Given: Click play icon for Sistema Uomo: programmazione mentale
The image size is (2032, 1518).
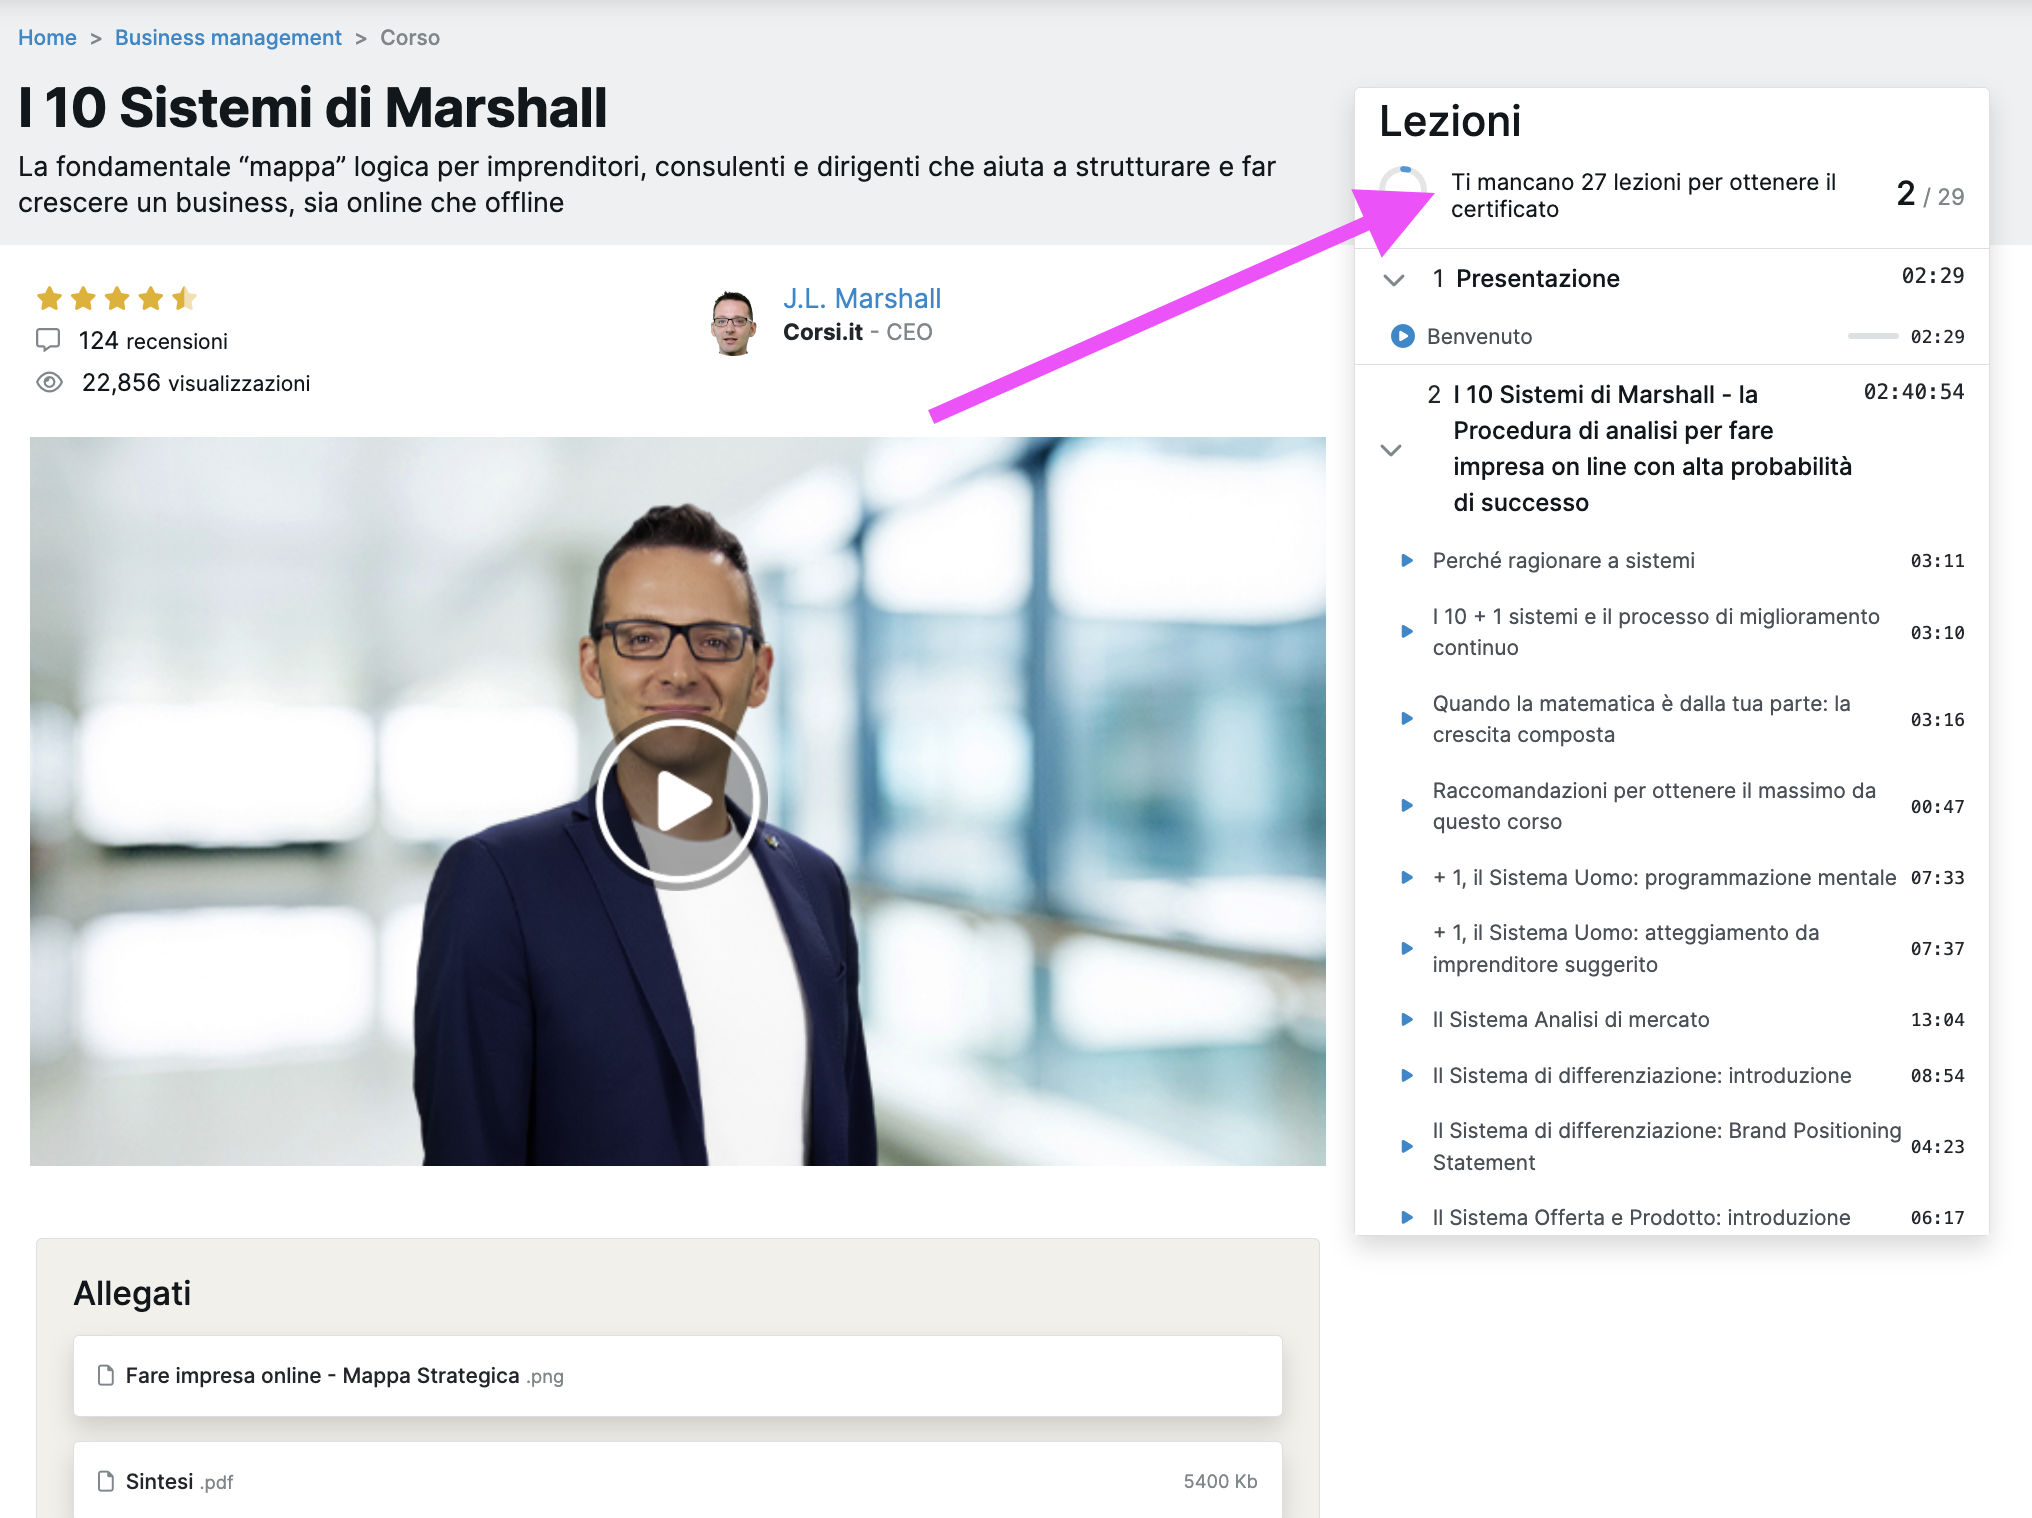Looking at the screenshot, I should coord(1407,877).
